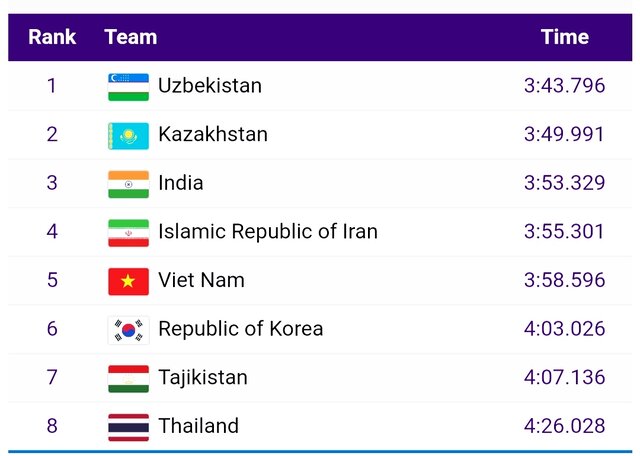Click the Thailand flag icon
Screen dimensions: 640x456
click(x=128, y=427)
